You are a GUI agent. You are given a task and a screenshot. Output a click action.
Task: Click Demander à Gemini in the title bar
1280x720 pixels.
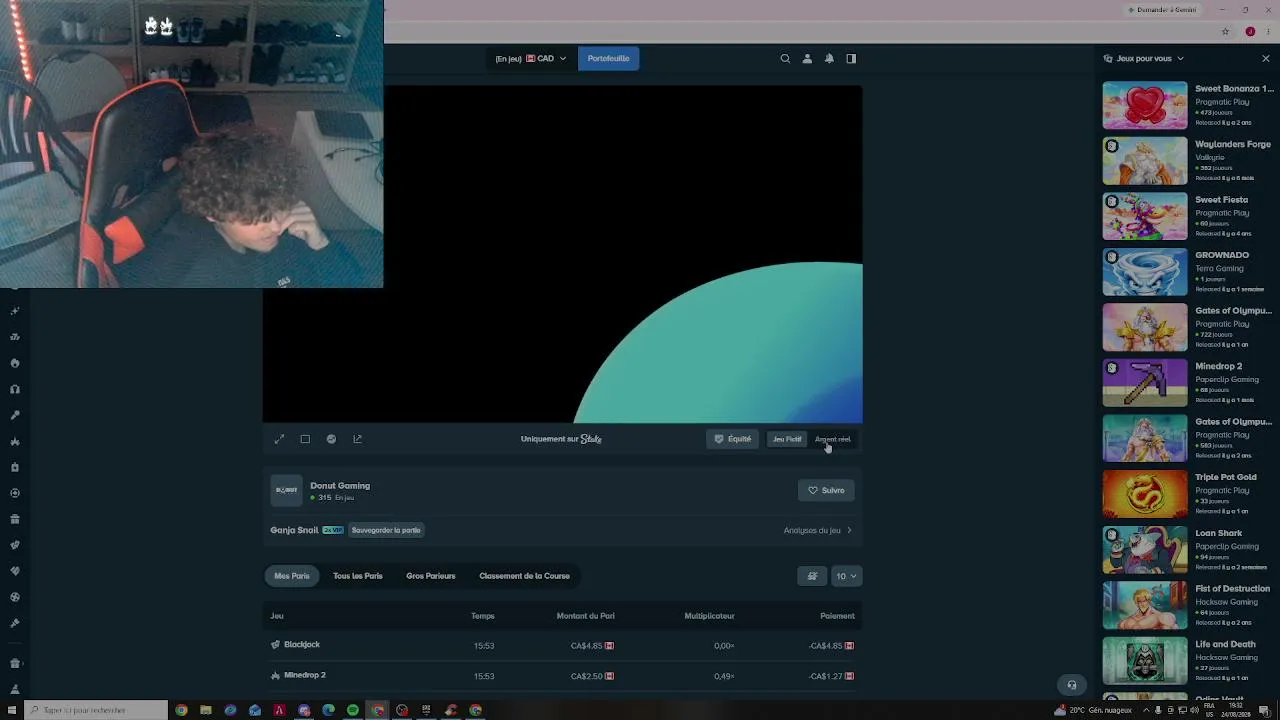pyautogui.click(x=1162, y=10)
